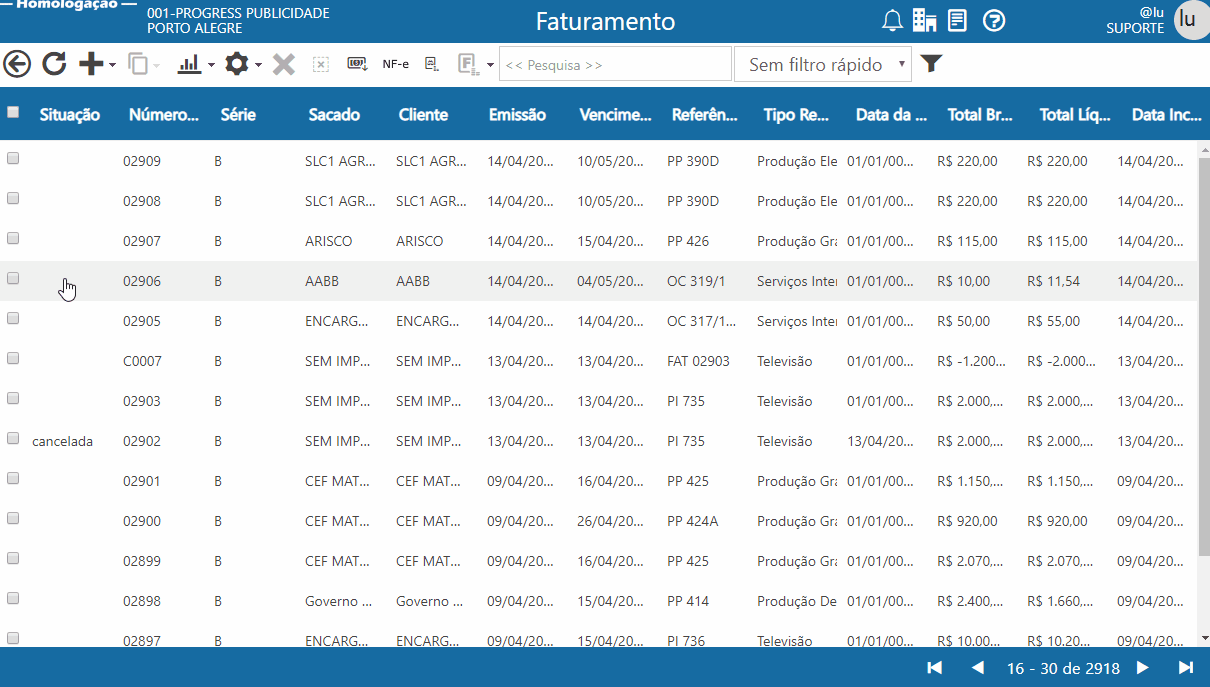Check the row checkbox for invoice 02909
This screenshot has height=687, width=1210.
click(13, 158)
